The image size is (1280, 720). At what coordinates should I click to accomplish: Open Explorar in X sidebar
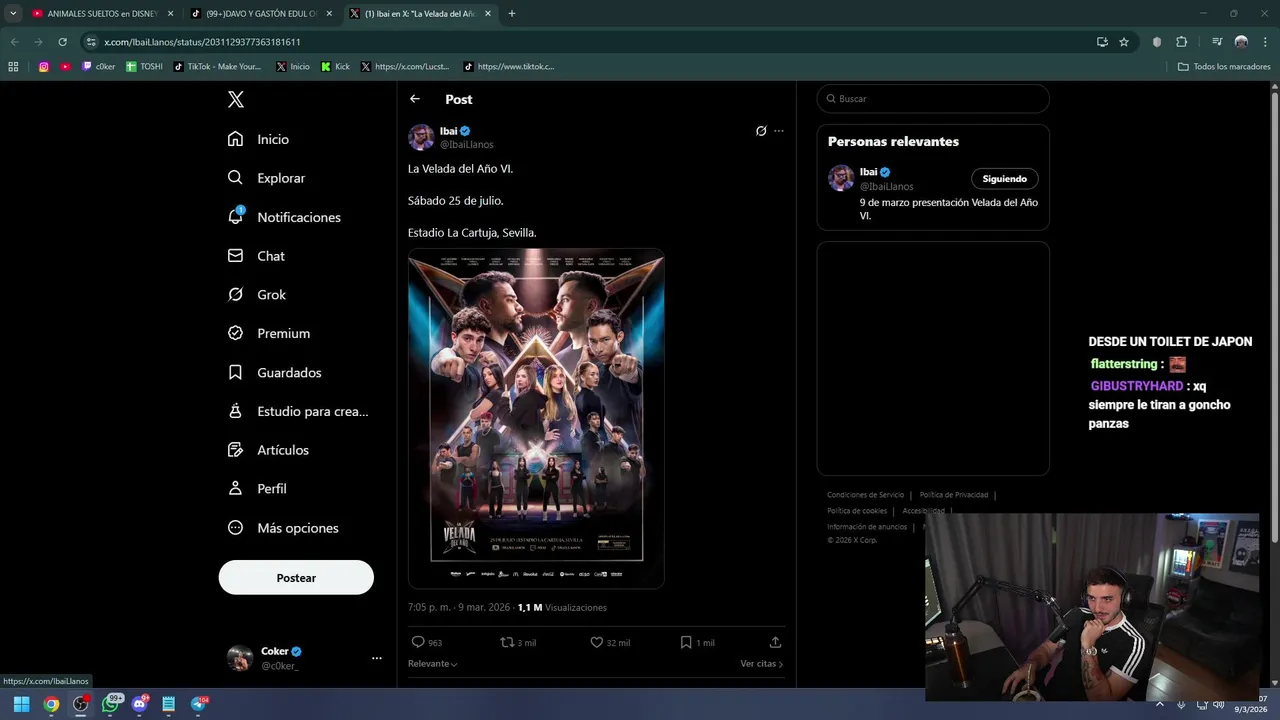click(x=267, y=178)
